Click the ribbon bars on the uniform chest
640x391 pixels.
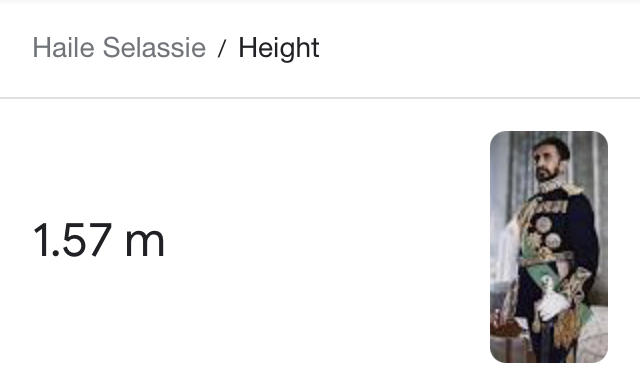click(552, 207)
